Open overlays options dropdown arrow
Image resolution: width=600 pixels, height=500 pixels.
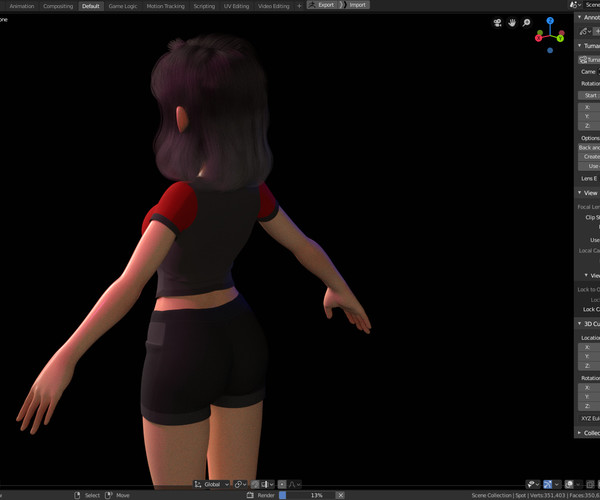pos(578,485)
